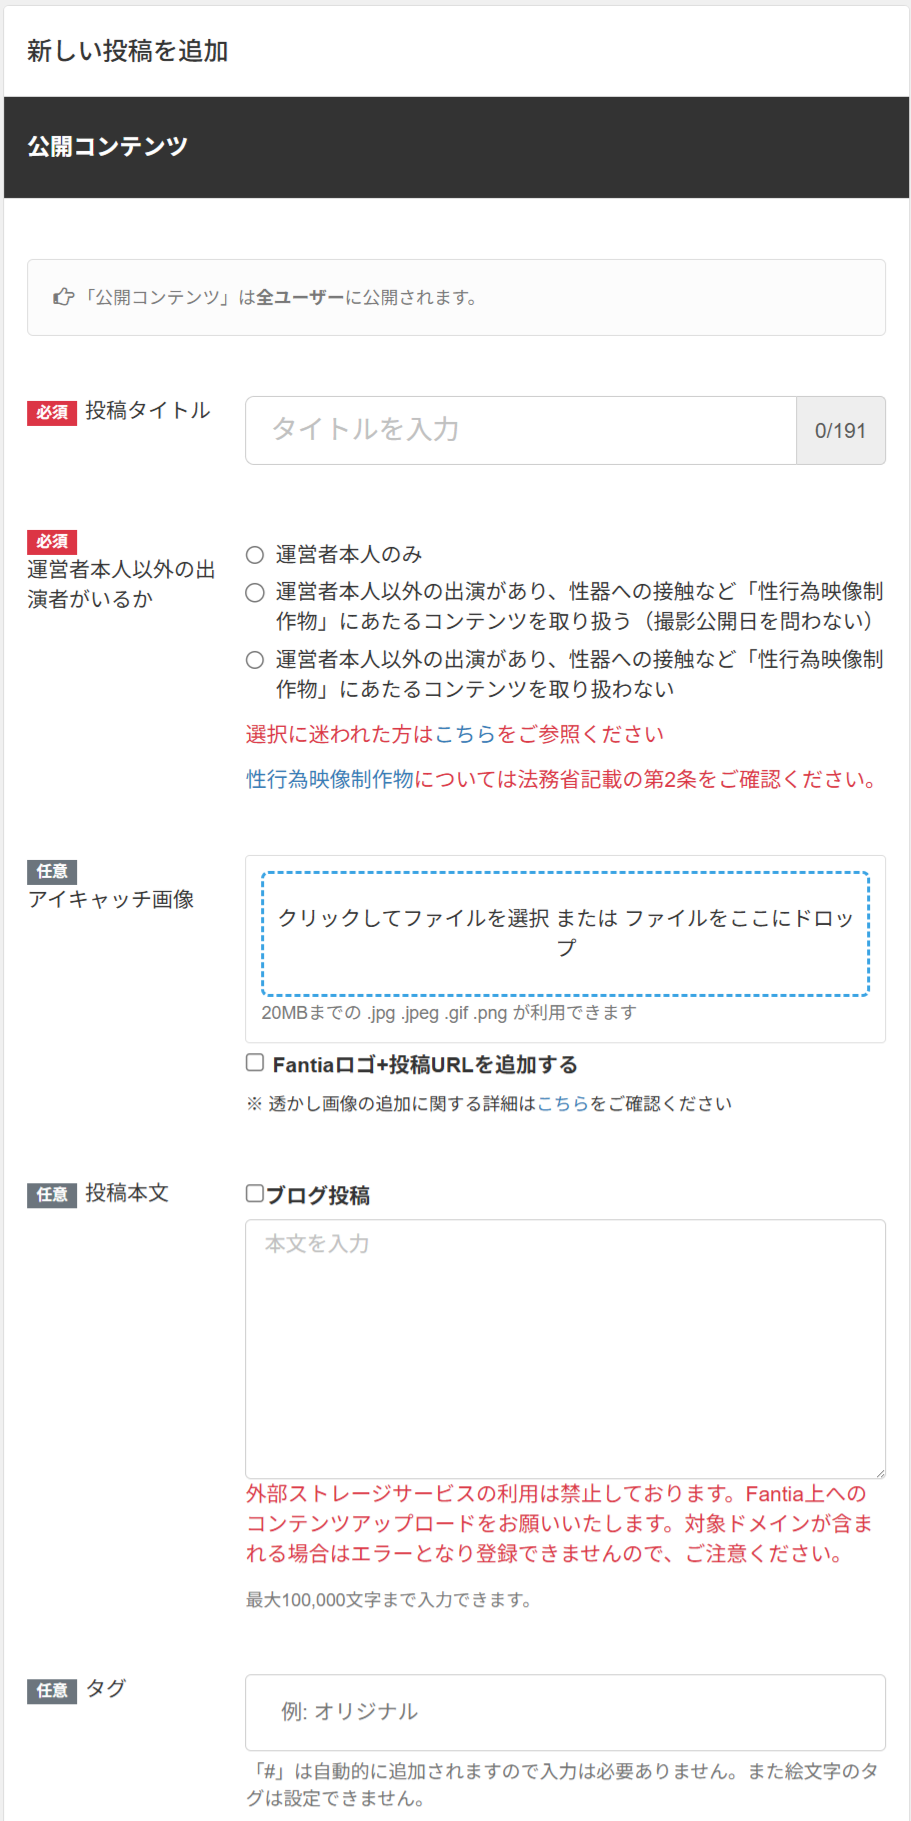Click the タグ input field
The image size is (911, 1821).
click(x=565, y=1712)
